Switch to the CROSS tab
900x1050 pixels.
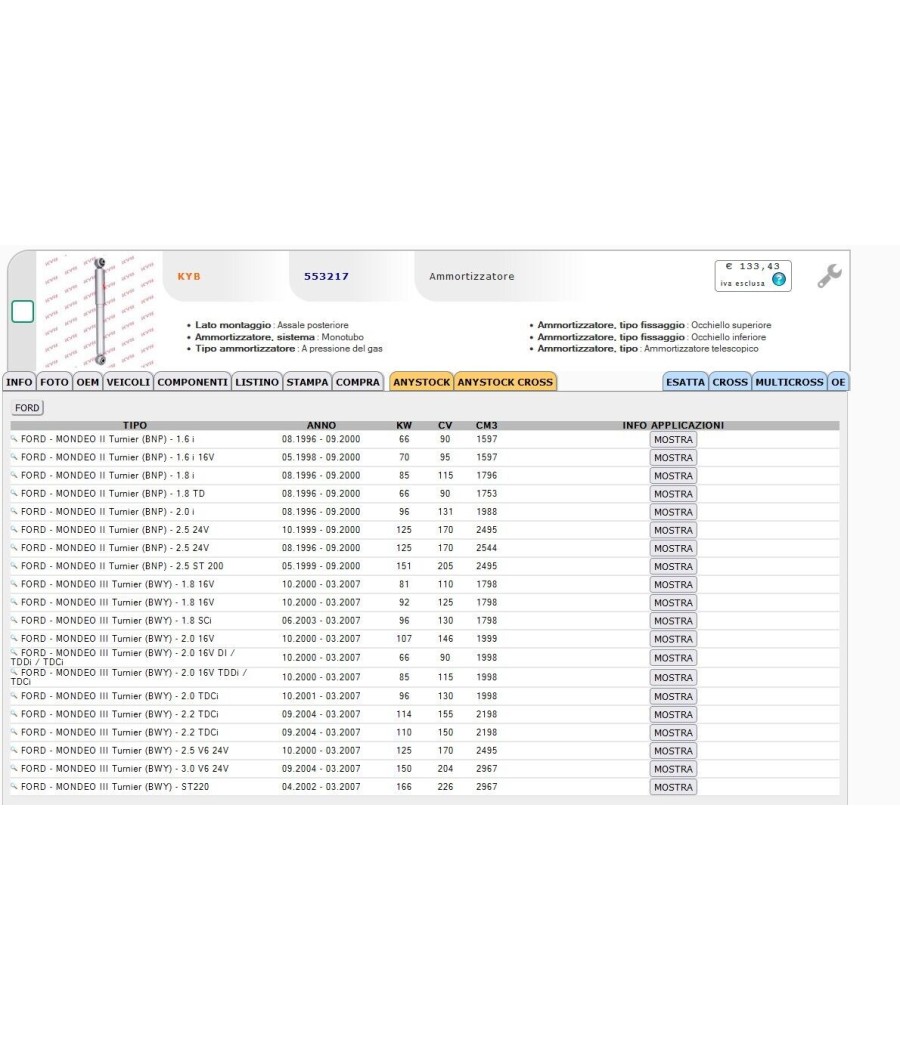pos(730,382)
